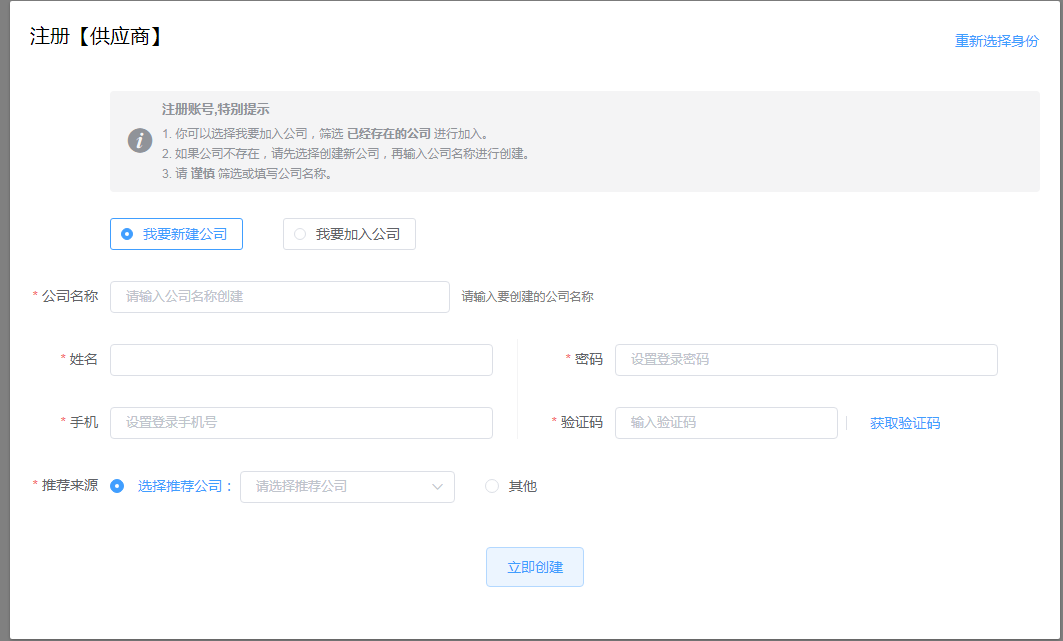
Task: Click the 注册【供应商】 dialog title
Action: click(97, 37)
